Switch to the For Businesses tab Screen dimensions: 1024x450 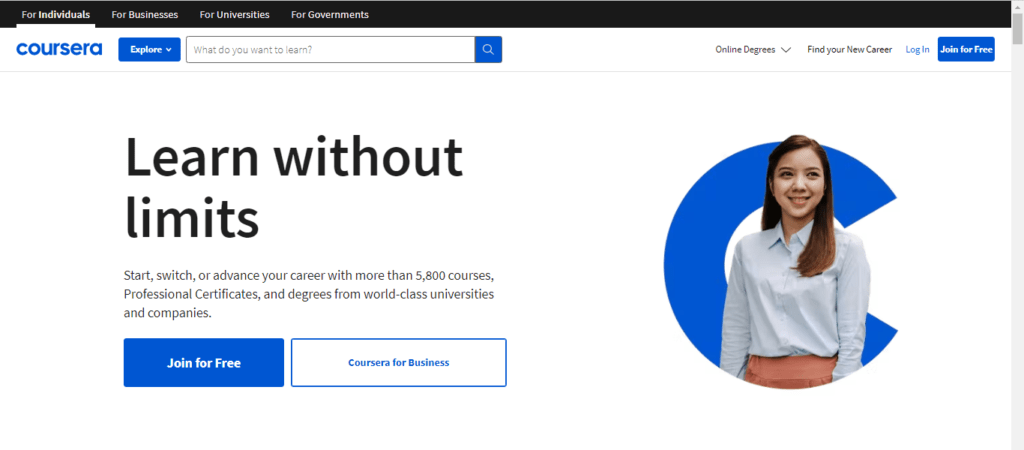pos(144,14)
